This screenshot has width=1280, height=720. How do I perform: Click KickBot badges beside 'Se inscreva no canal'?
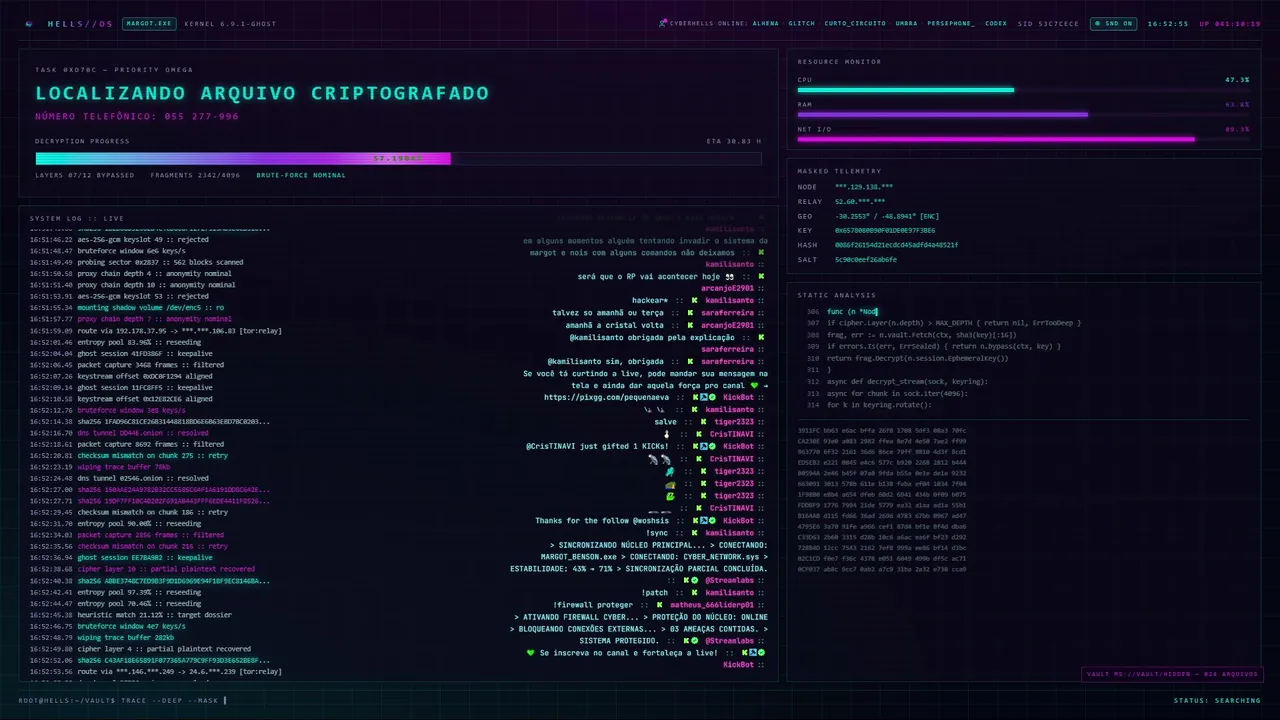coord(754,653)
